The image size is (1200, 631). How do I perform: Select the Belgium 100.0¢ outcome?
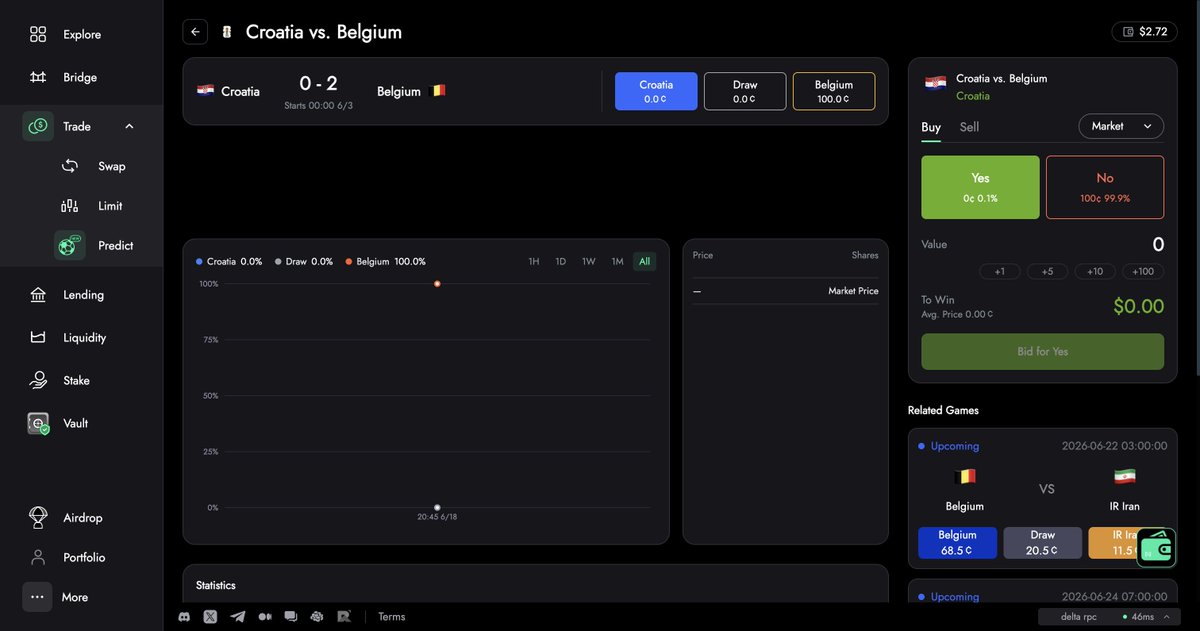click(834, 91)
